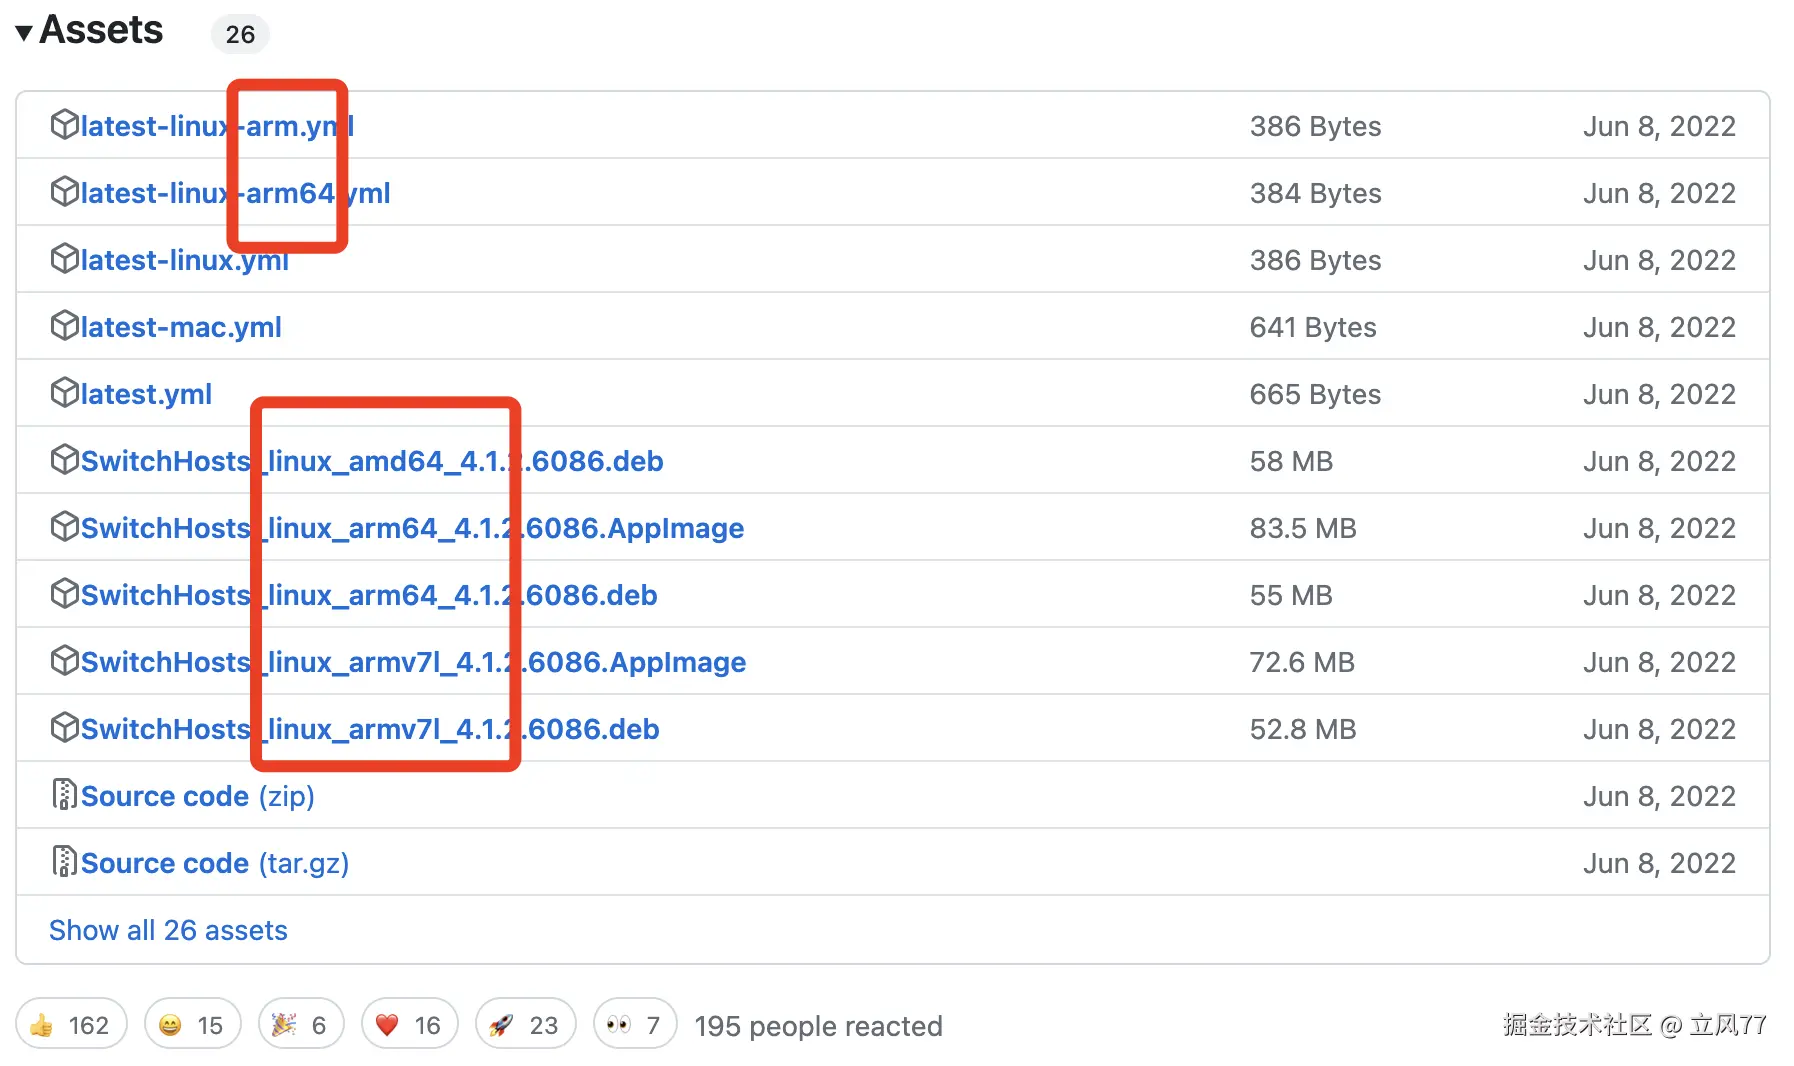The image size is (1794, 1066).
Task: Click the package icon beside linux_armv7l .deb
Action: [64, 728]
